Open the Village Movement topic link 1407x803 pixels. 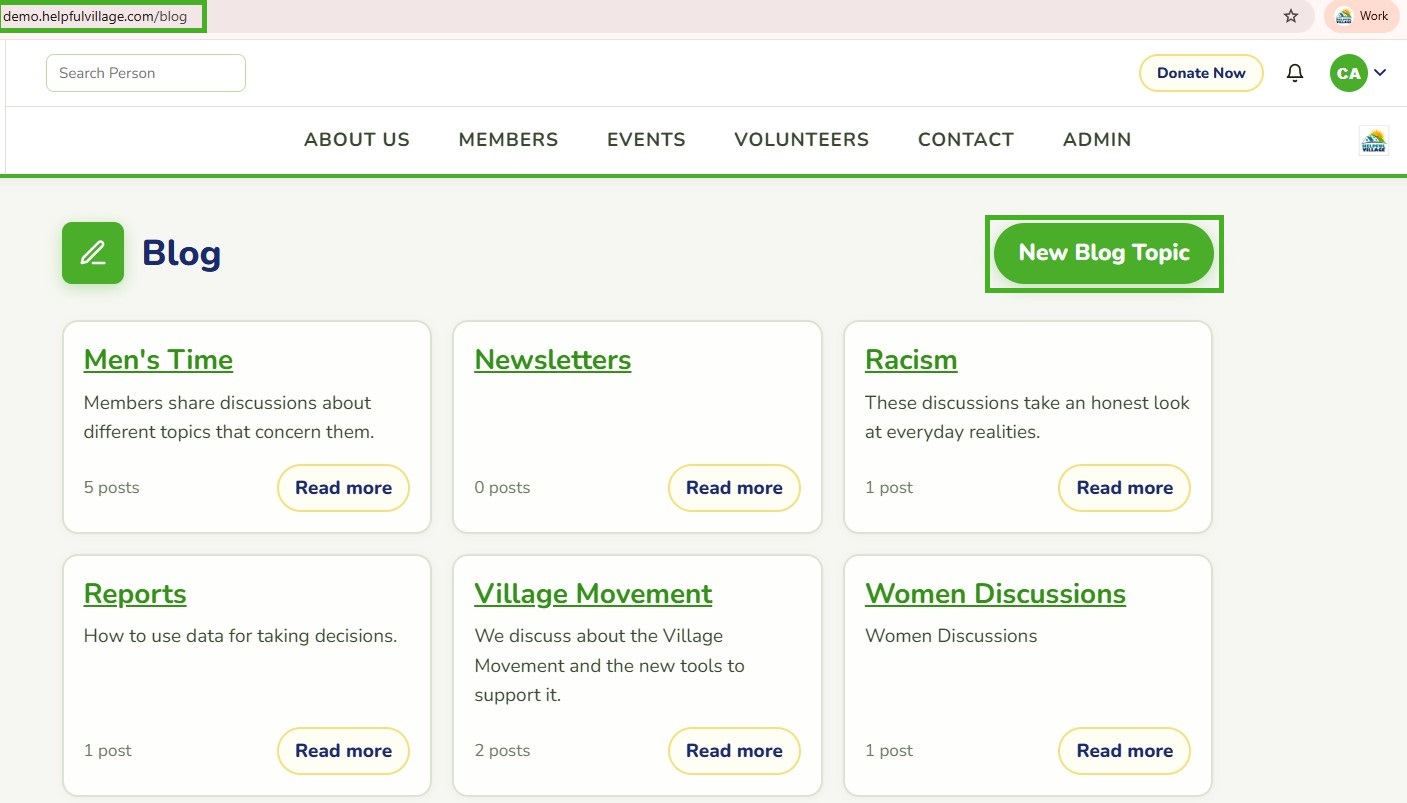pos(593,594)
